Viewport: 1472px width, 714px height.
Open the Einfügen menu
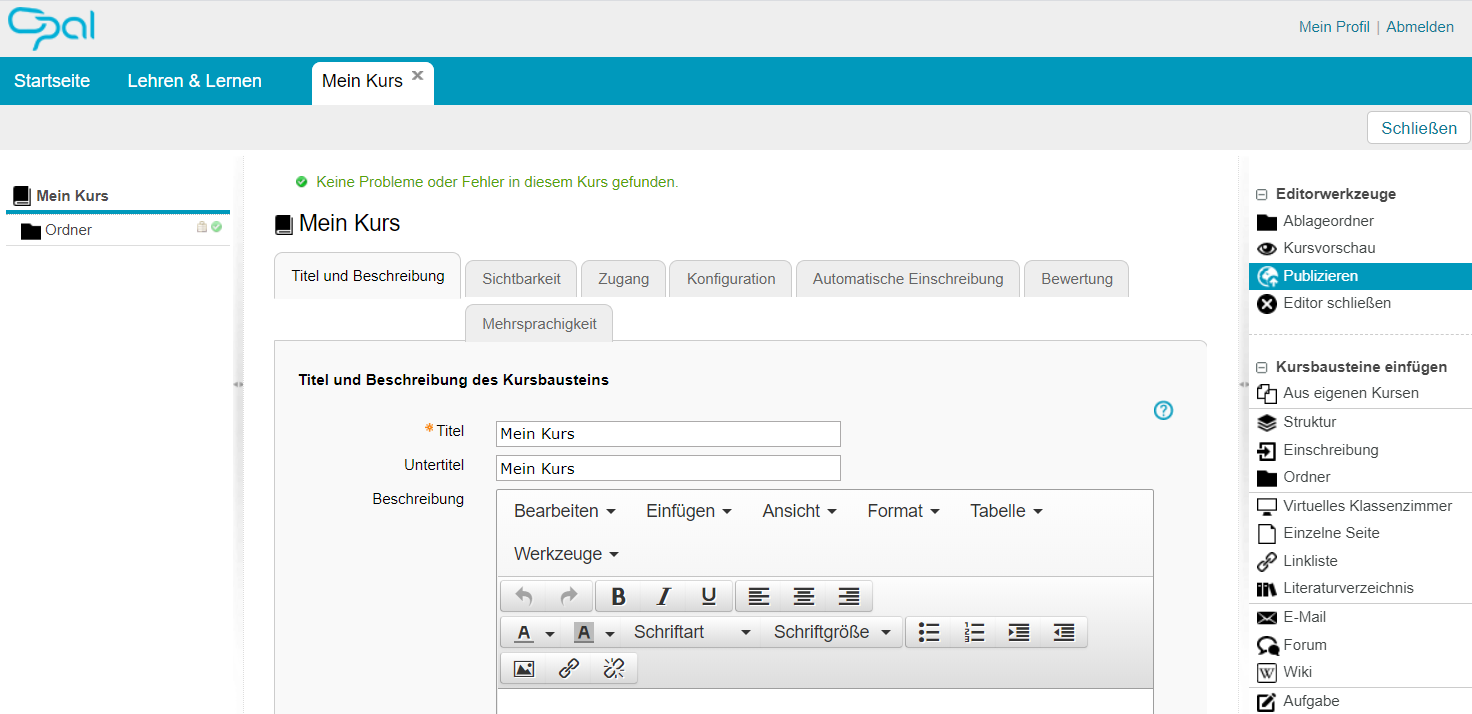click(688, 511)
